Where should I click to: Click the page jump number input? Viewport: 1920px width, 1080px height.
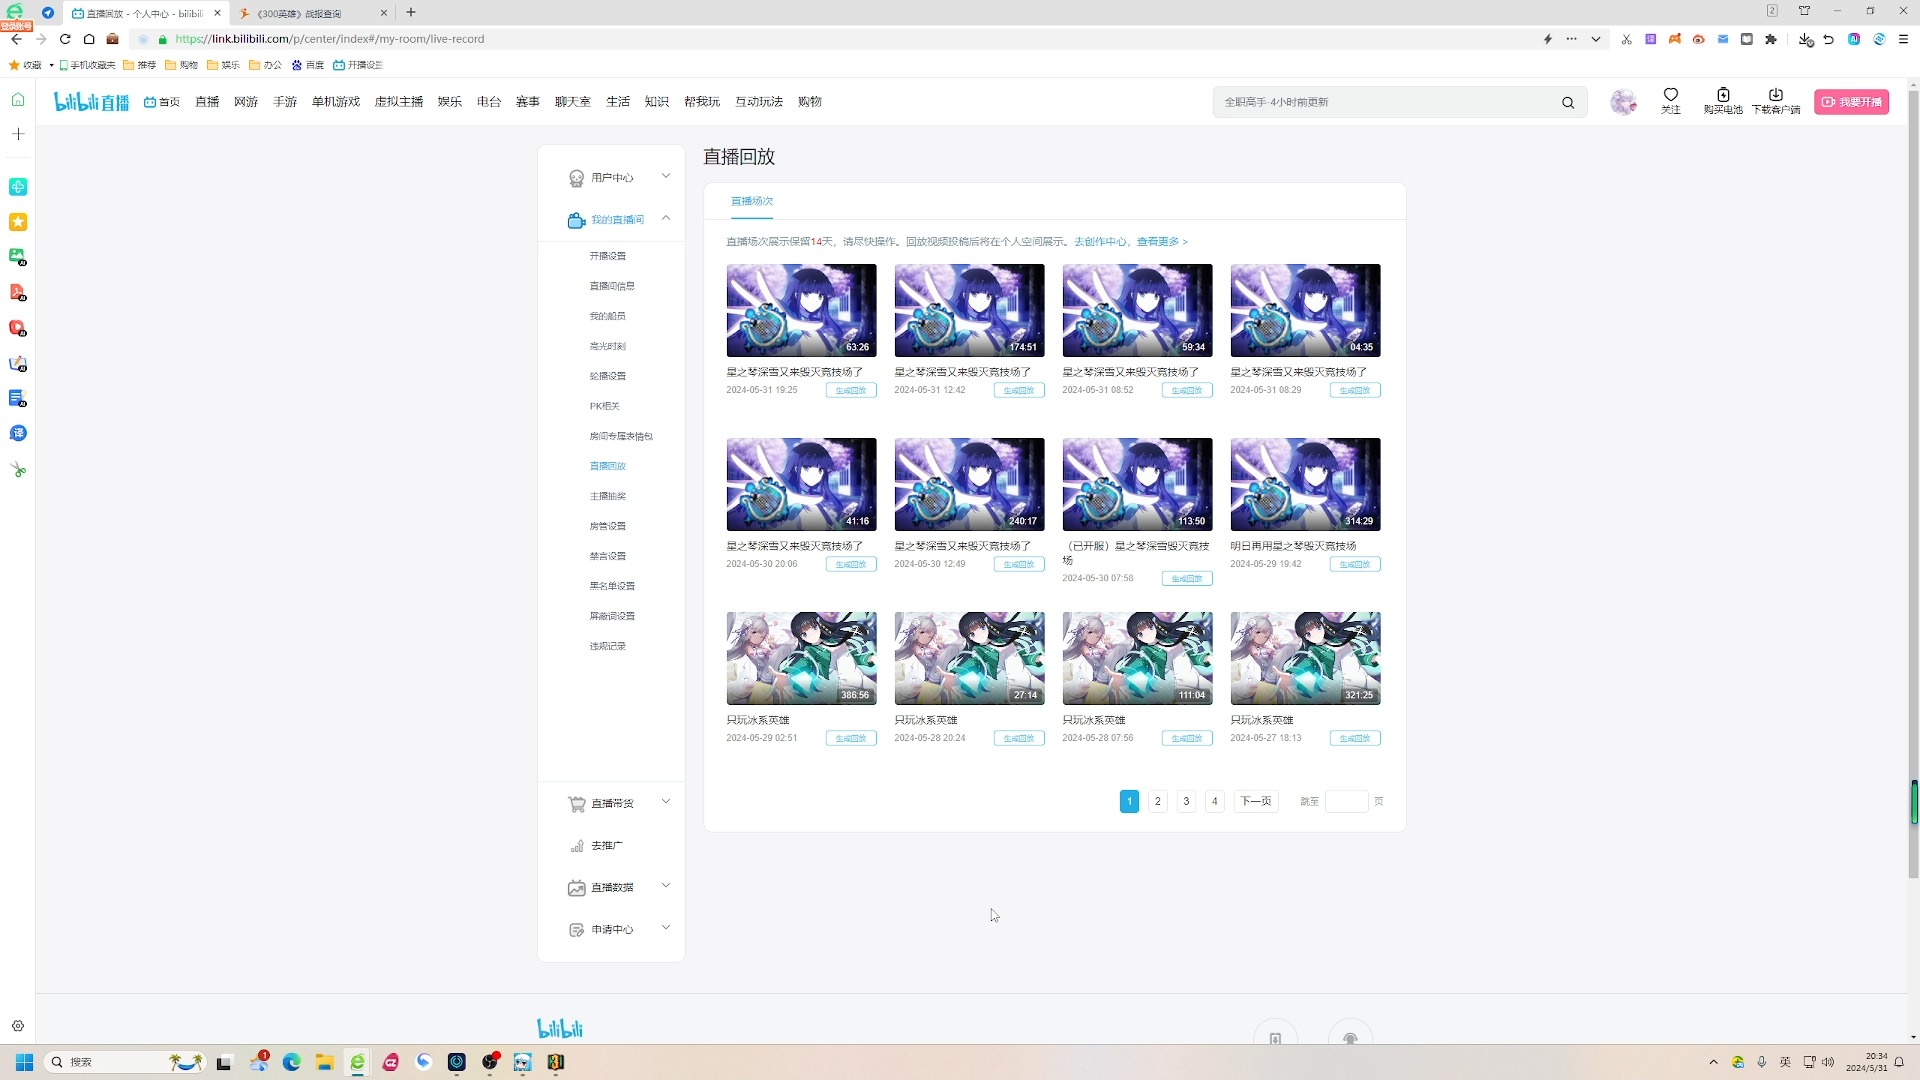click(x=1347, y=801)
